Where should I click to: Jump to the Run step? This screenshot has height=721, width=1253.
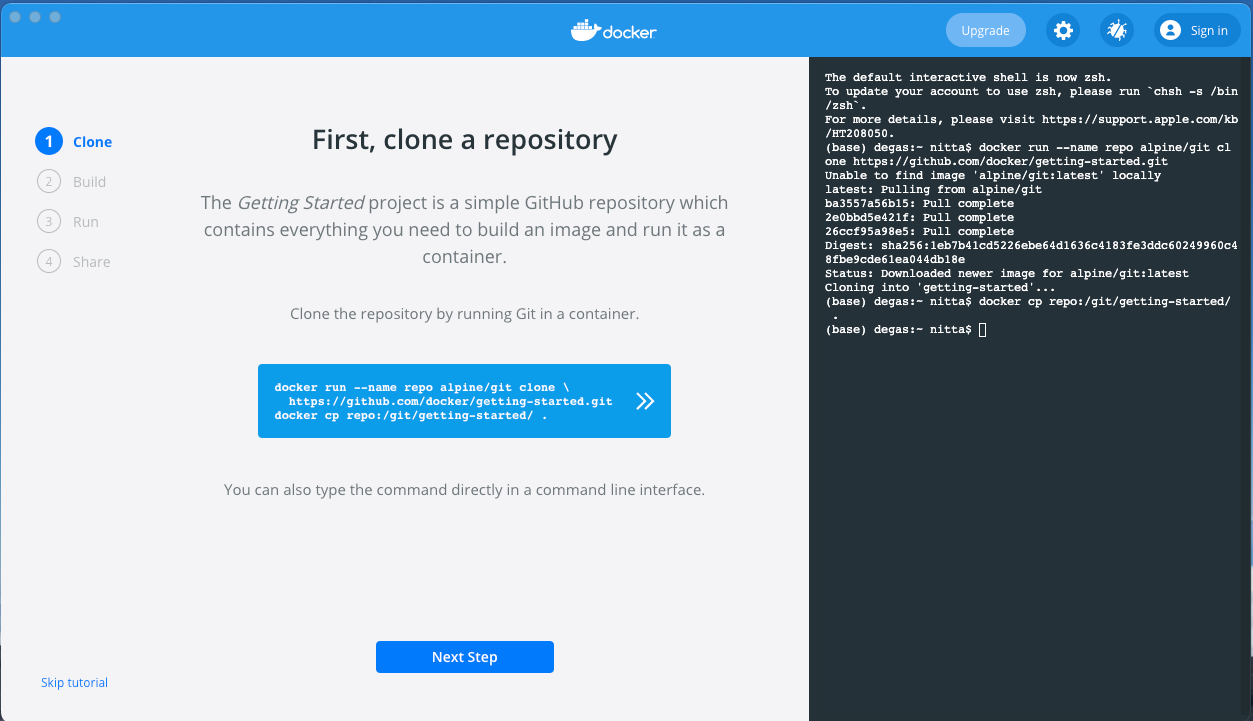point(85,222)
